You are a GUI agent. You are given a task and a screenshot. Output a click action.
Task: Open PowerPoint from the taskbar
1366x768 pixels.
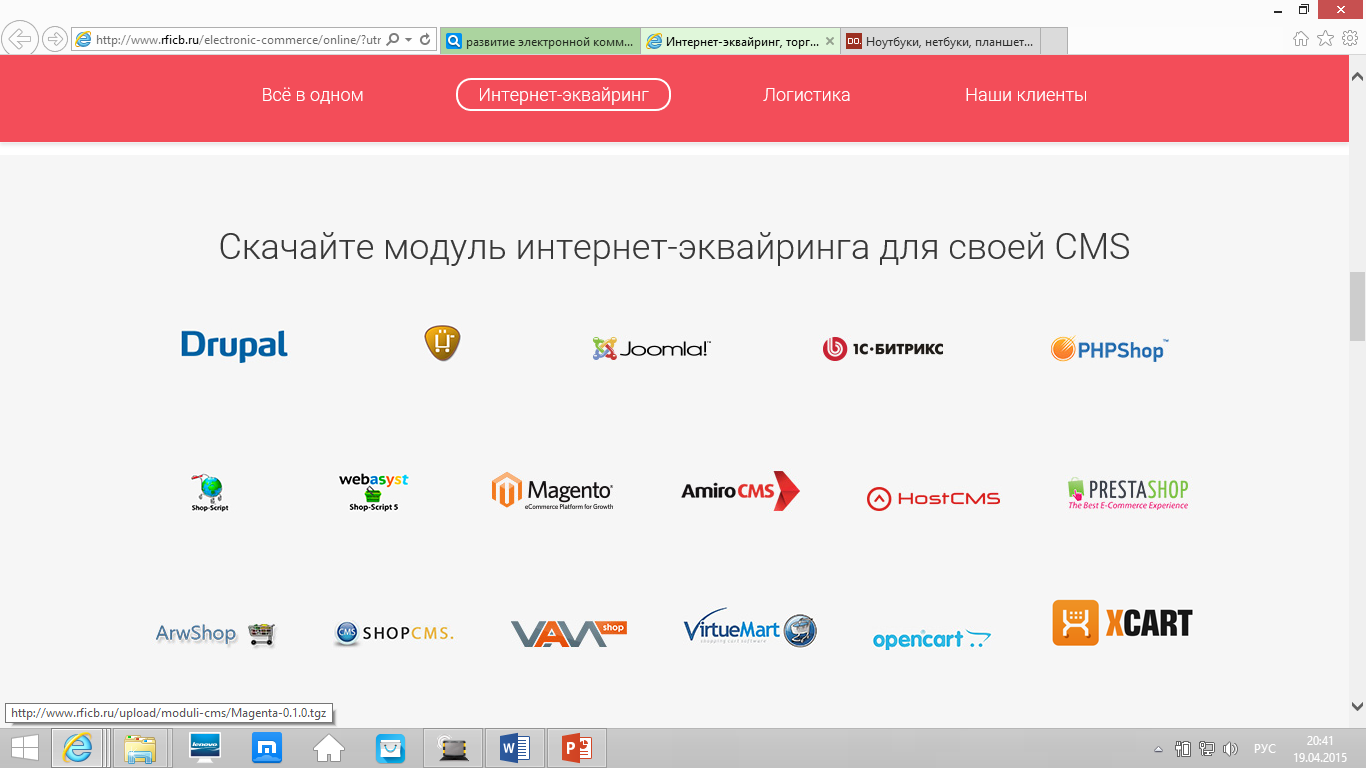(578, 748)
